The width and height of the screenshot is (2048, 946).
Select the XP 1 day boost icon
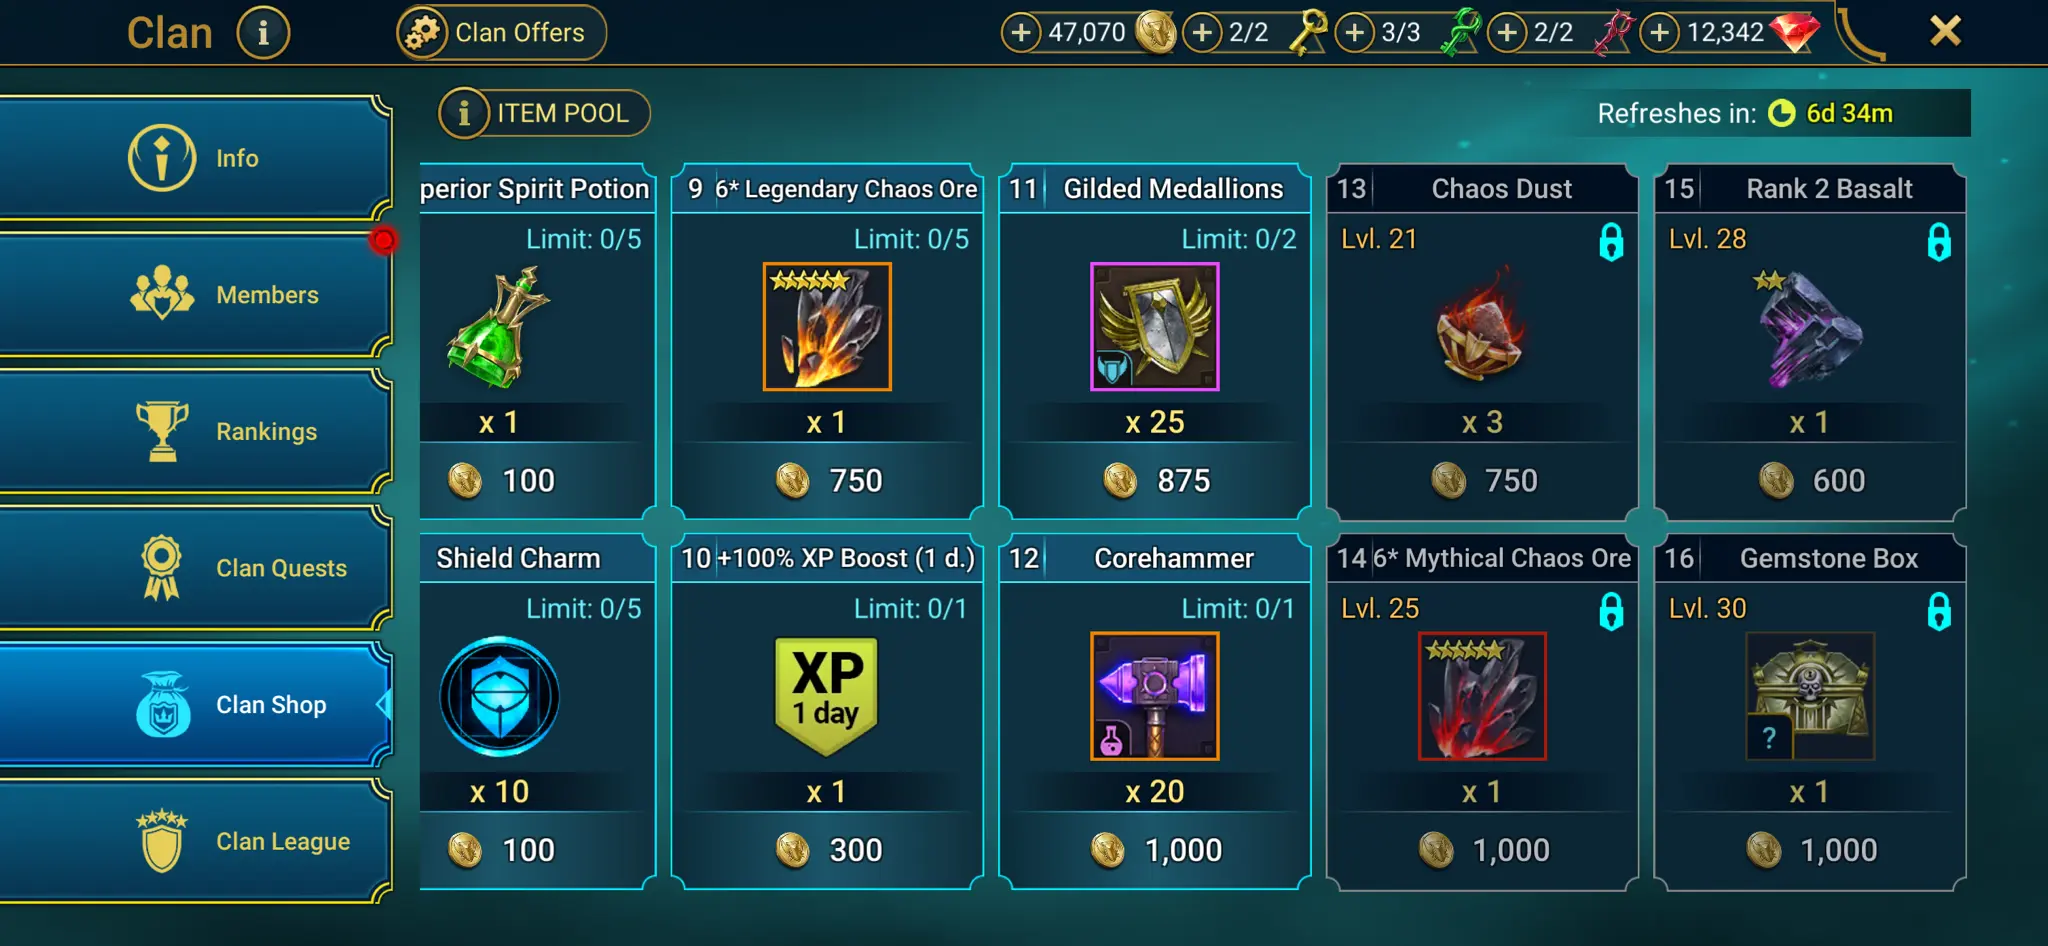(827, 696)
